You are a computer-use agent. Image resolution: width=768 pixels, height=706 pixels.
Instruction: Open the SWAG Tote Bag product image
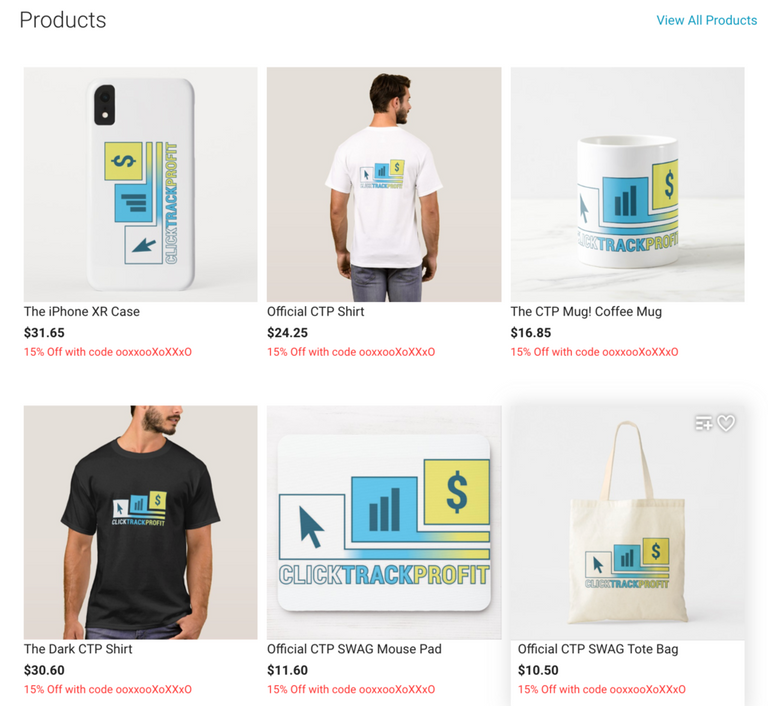(x=627, y=522)
